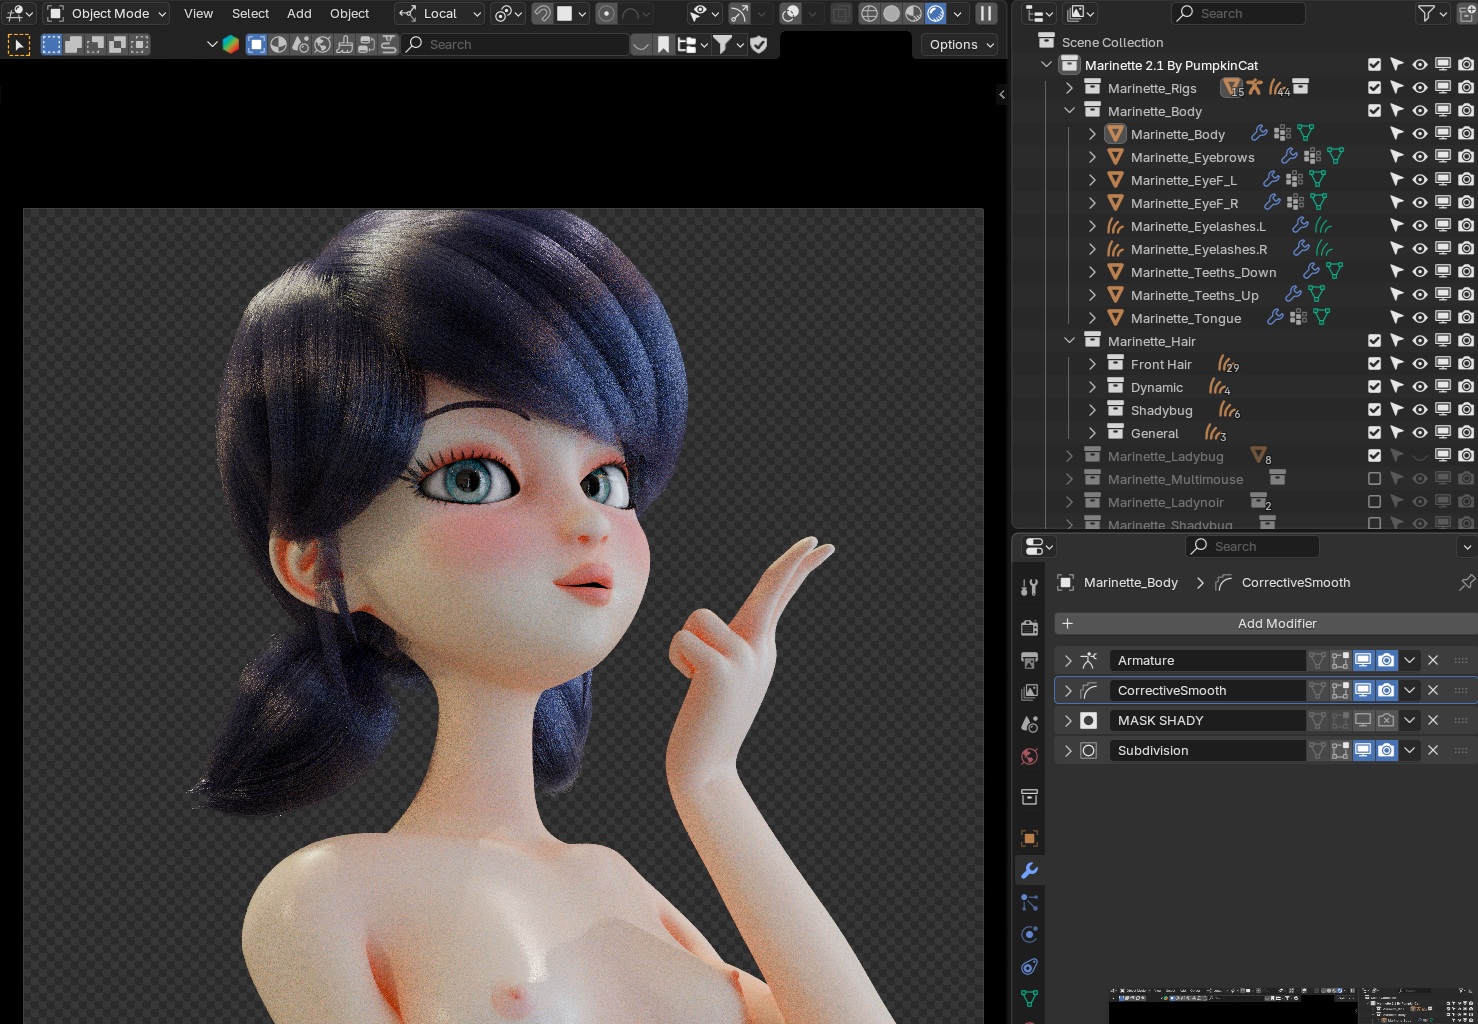Screen dimensions: 1478x1024
Task: Remove the Armature modifier
Action: 1433,660
